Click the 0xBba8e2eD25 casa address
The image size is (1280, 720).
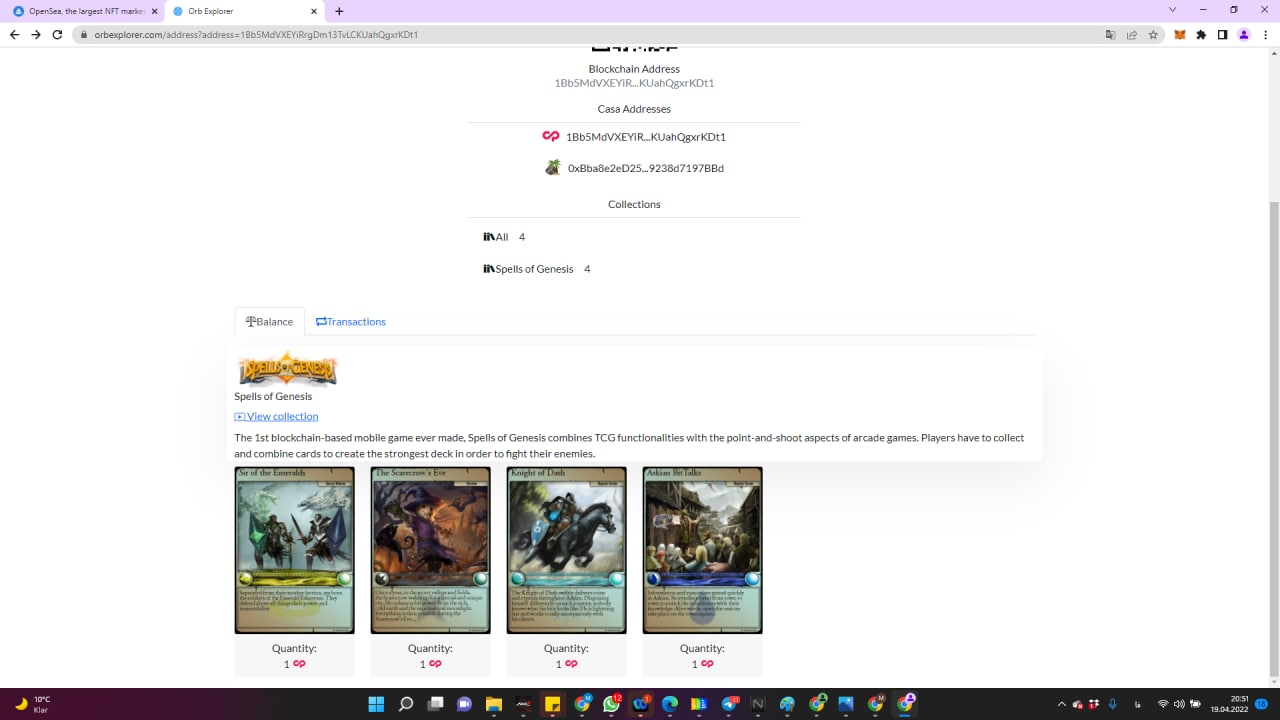click(x=646, y=168)
